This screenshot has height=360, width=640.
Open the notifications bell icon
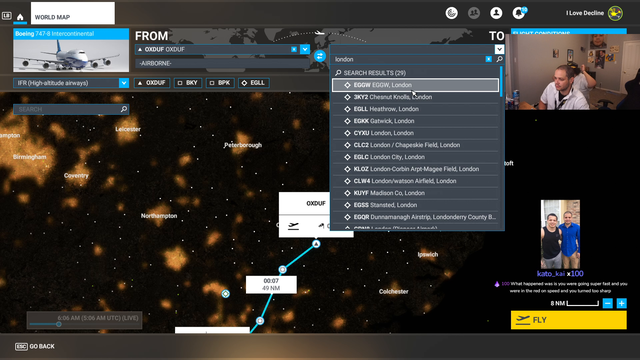click(519, 13)
